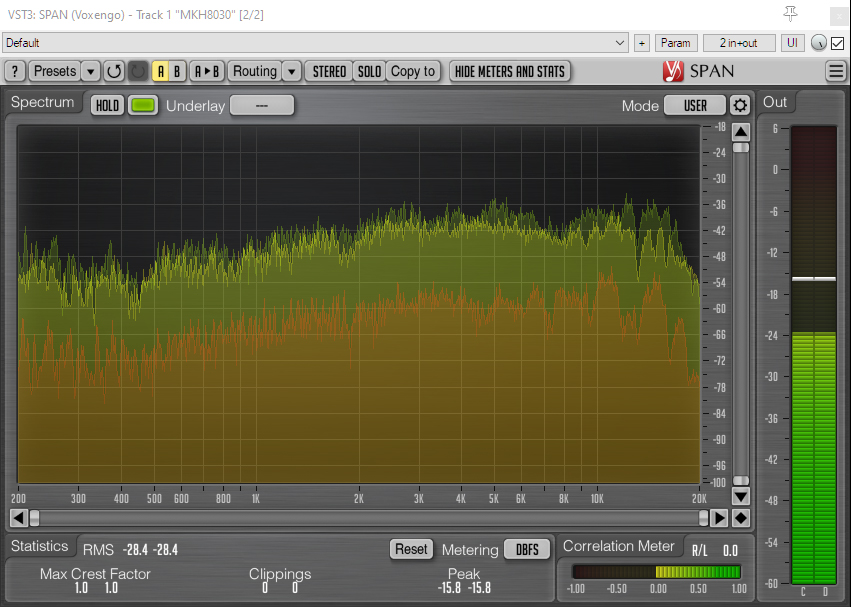The height and width of the screenshot is (607, 851).
Task: Click Hide Meters and Stats
Action: click(x=510, y=71)
